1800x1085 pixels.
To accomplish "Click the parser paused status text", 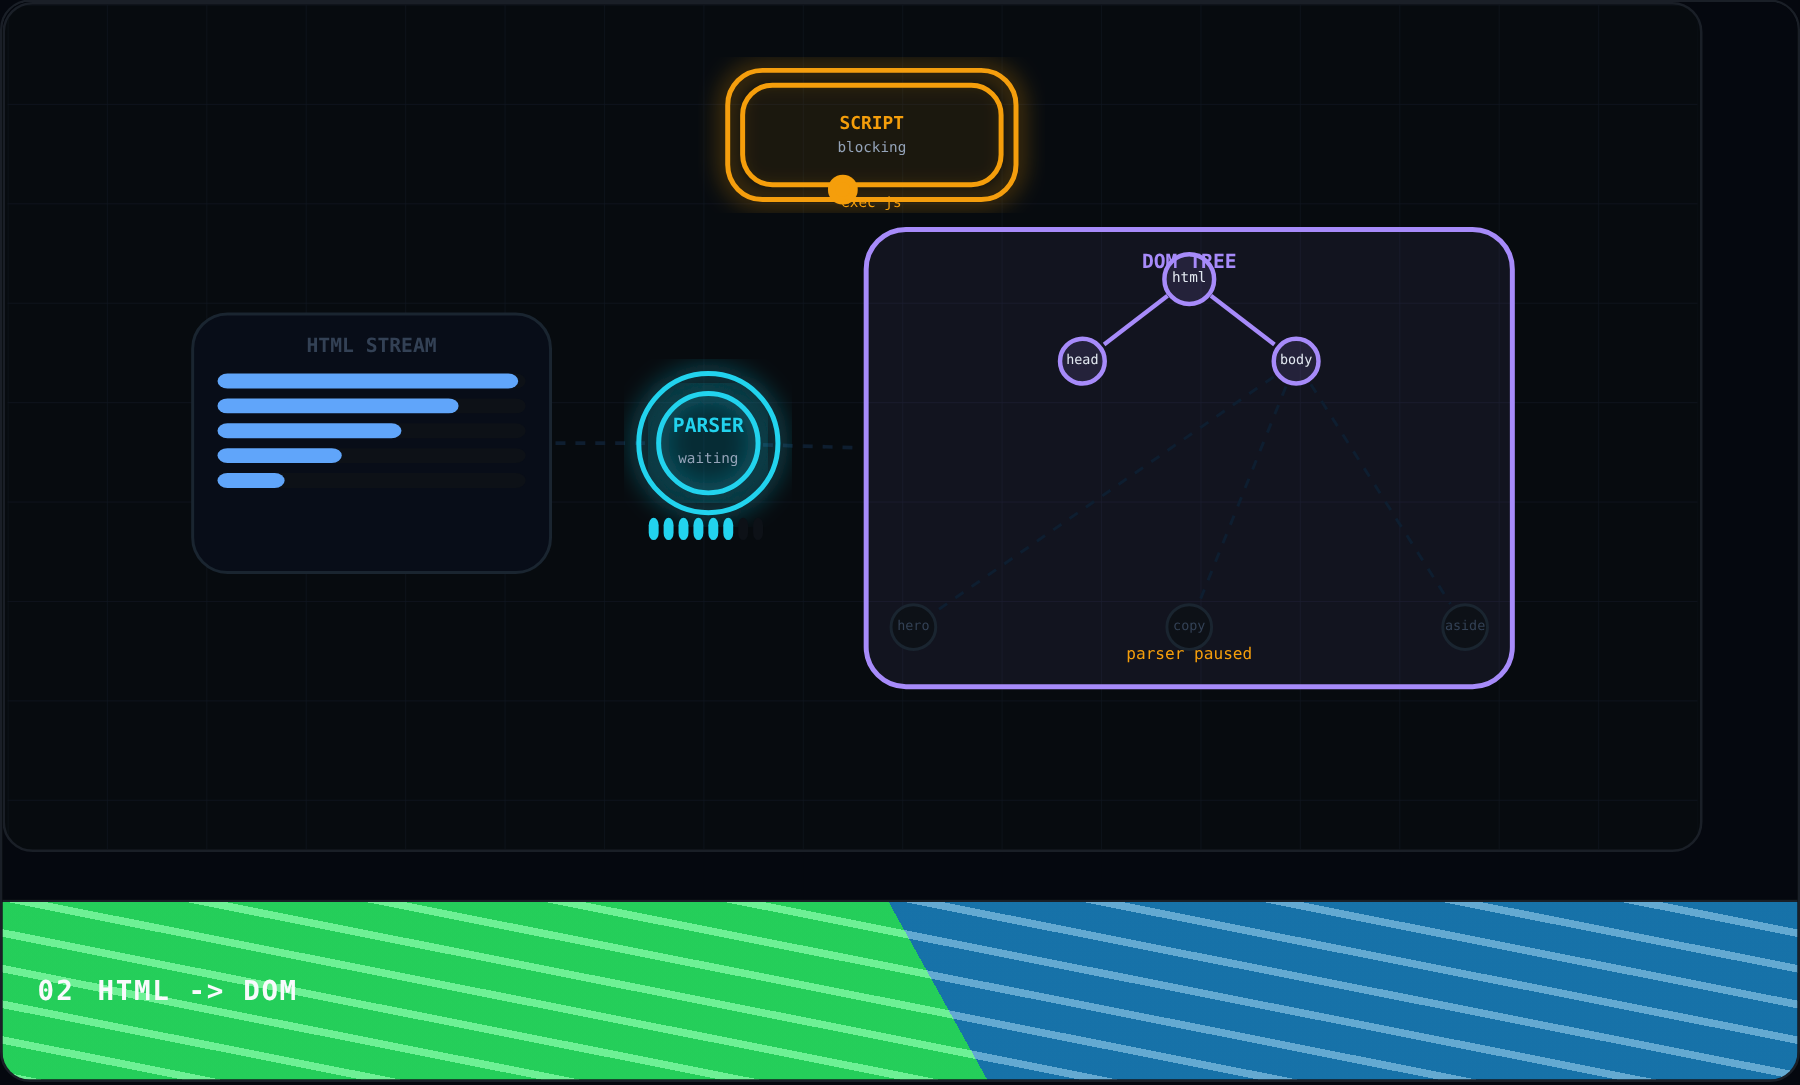I will [x=1189, y=654].
